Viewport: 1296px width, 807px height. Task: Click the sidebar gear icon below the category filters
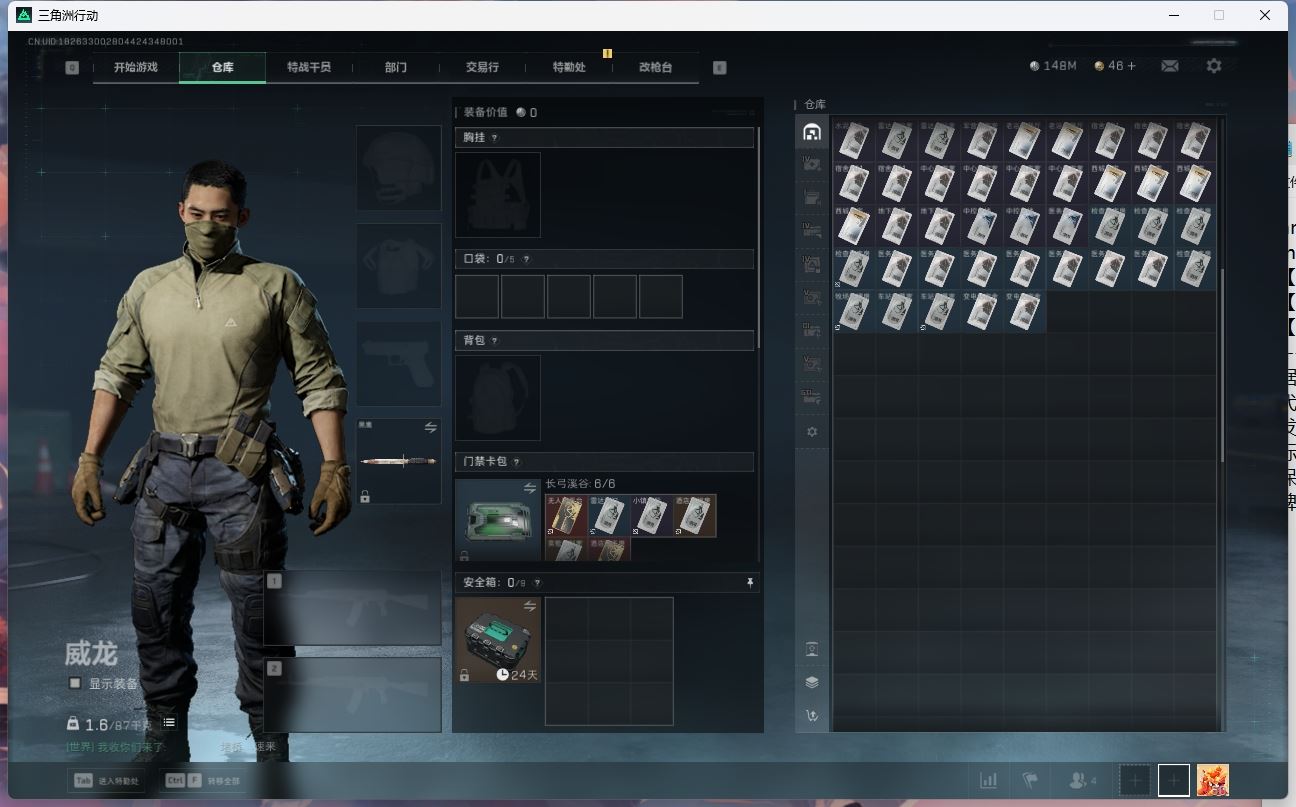811,432
